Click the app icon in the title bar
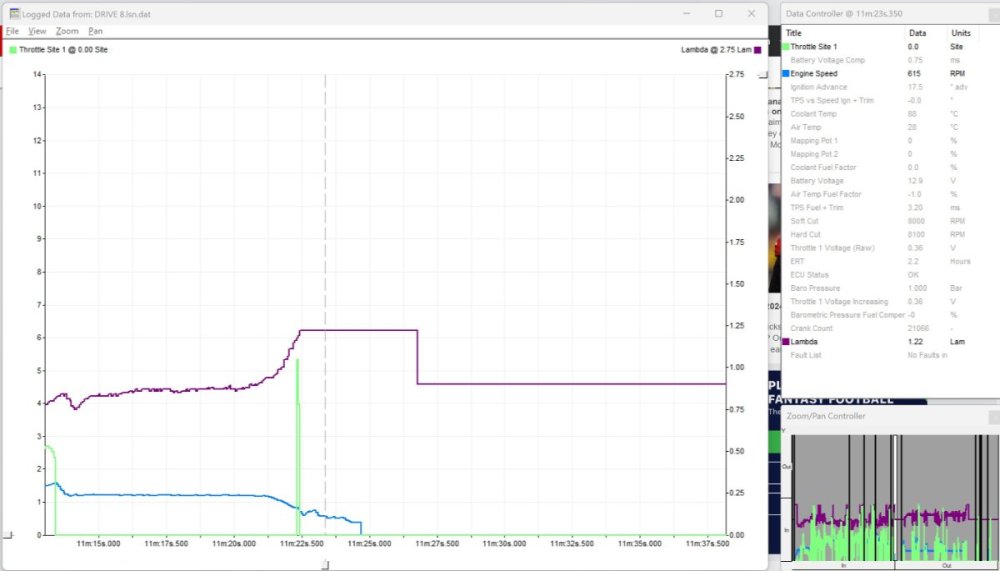This screenshot has height=571, width=1000. coord(14,14)
